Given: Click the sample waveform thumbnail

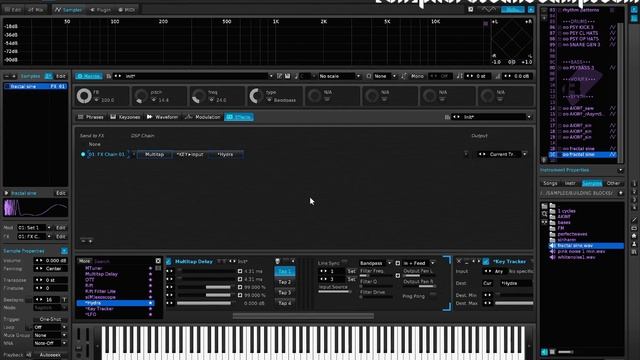Looking at the screenshot, I should click(36, 208).
